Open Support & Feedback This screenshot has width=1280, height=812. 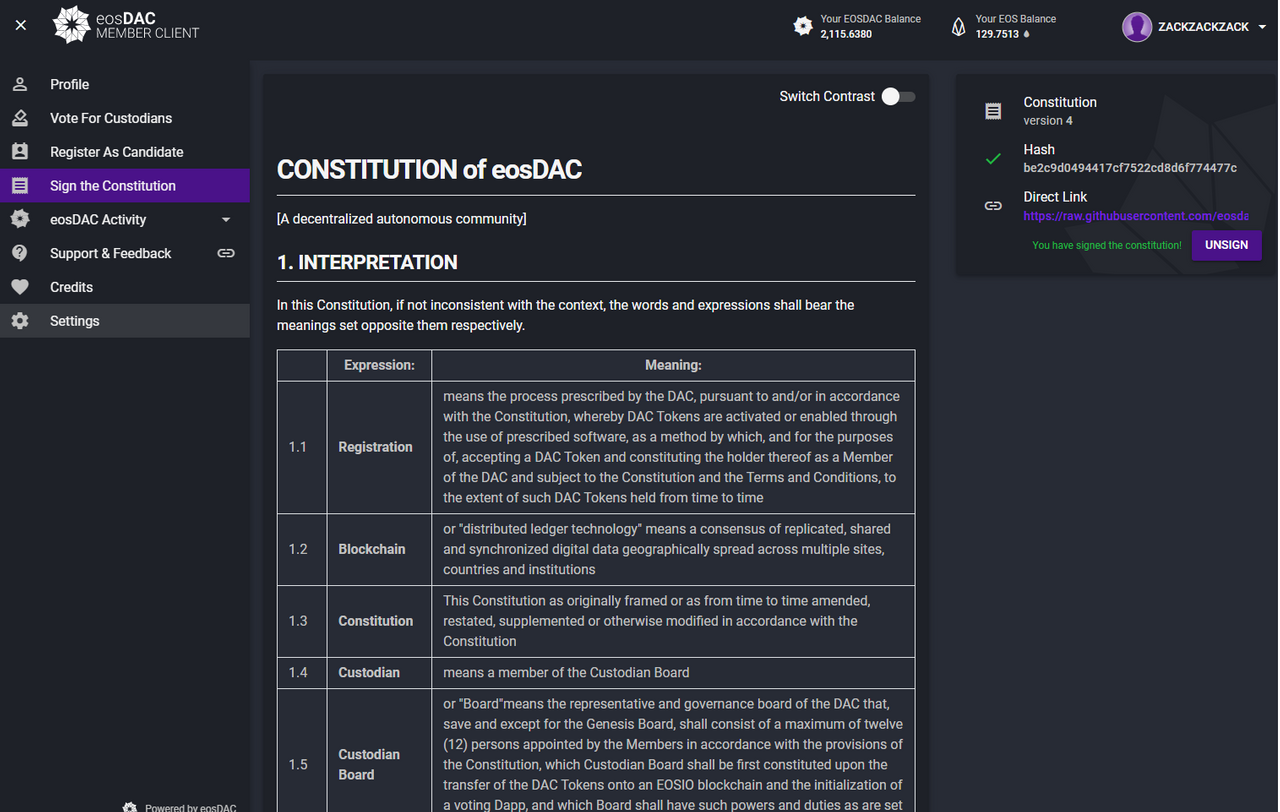[x=125, y=253]
